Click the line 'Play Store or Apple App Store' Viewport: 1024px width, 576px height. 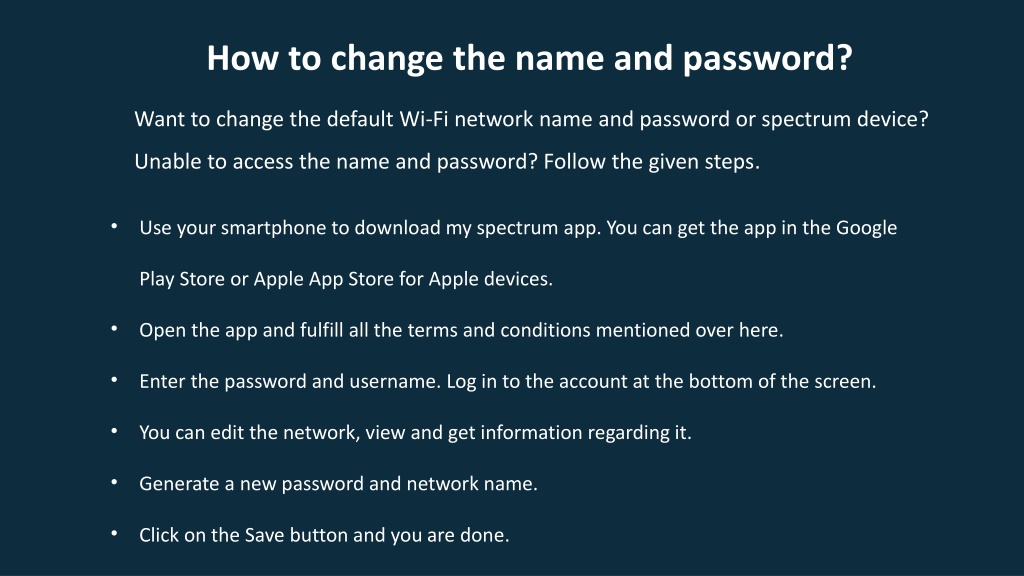coord(346,279)
